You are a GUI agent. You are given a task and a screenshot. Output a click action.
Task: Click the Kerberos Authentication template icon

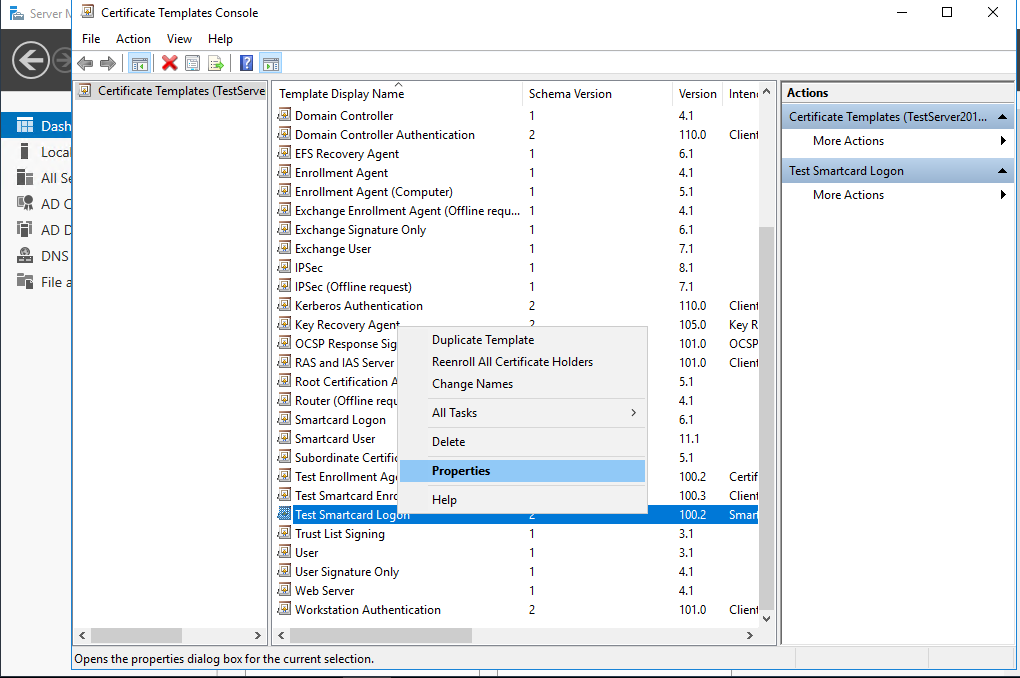click(284, 306)
